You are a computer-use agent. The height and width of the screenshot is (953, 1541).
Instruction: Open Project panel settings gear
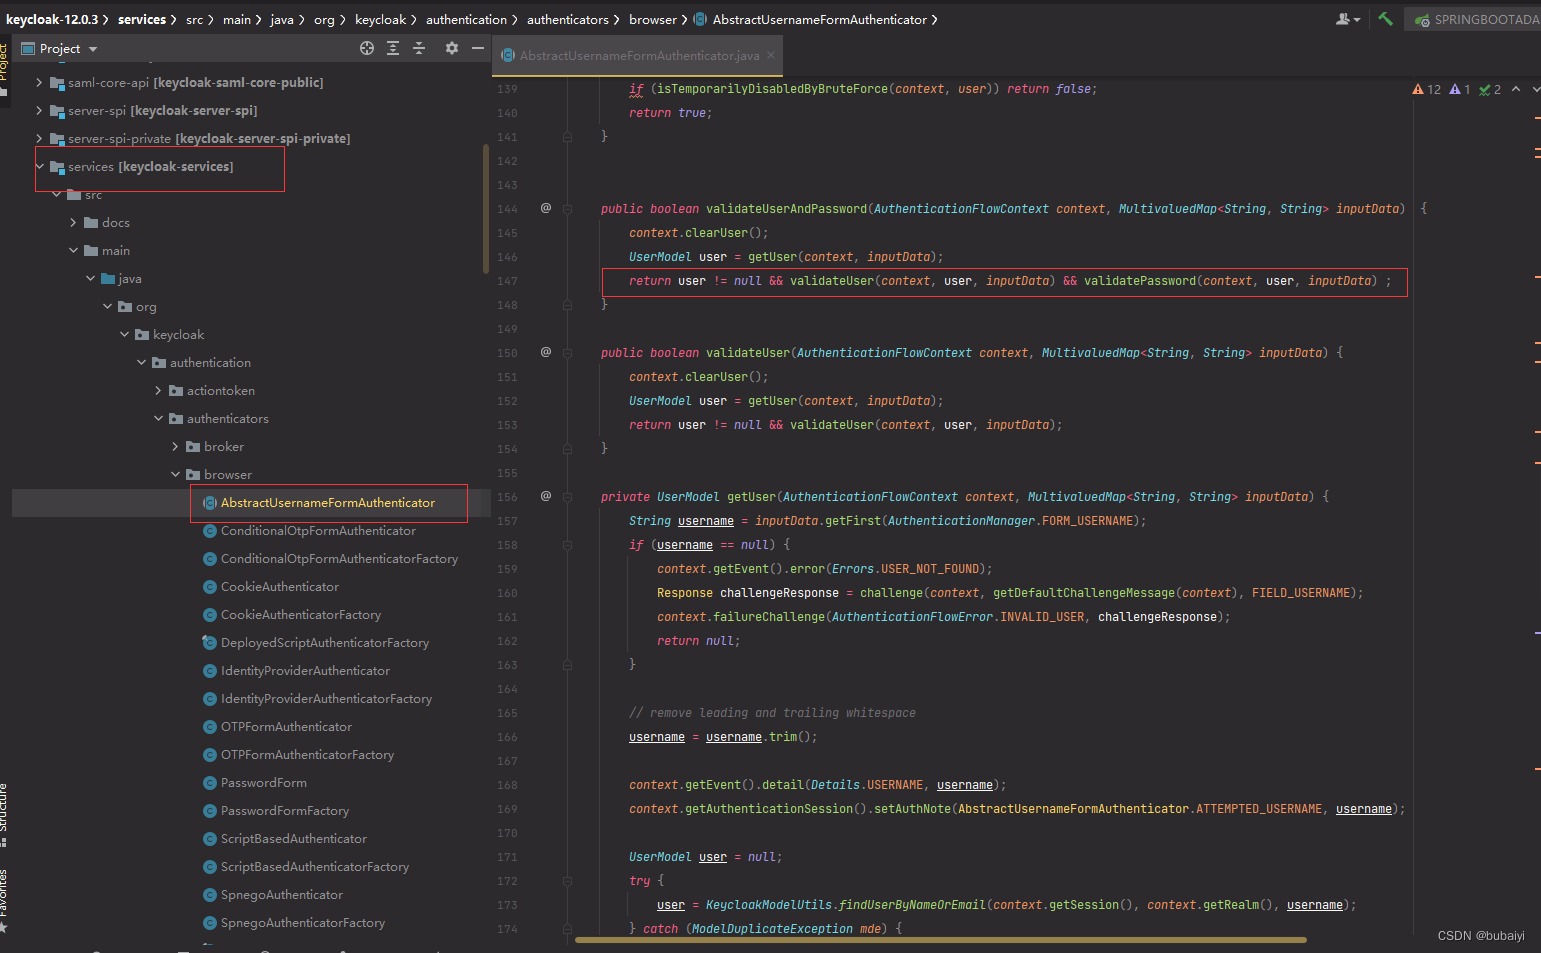point(452,48)
